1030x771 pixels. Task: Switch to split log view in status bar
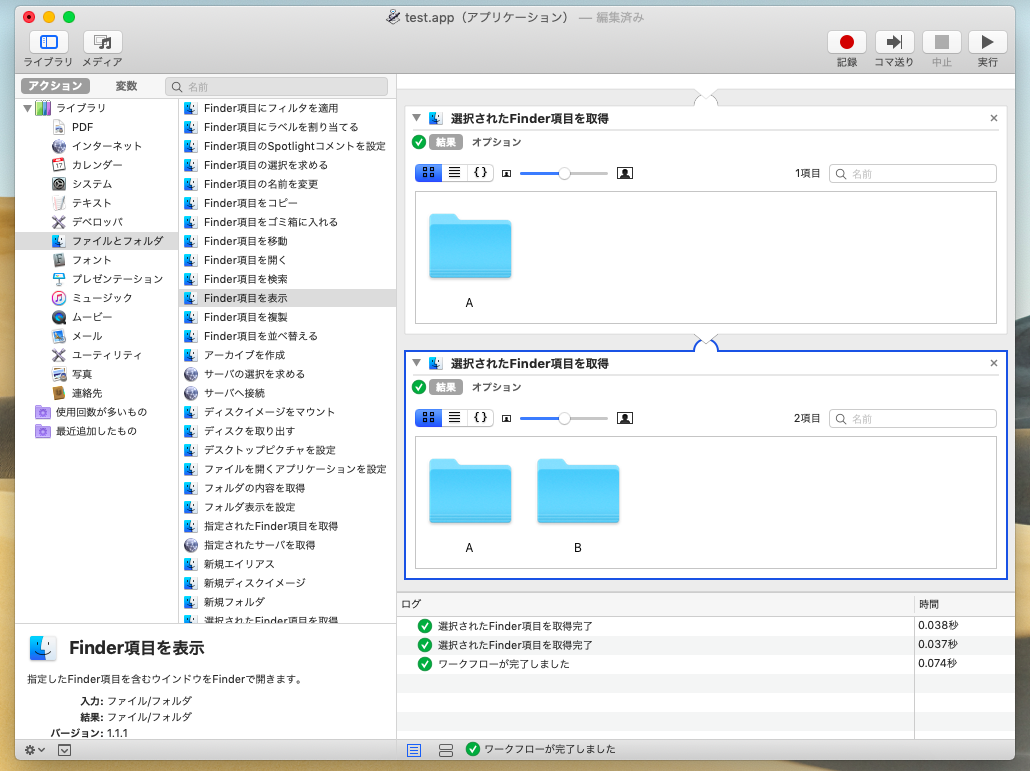pyautogui.click(x=446, y=750)
